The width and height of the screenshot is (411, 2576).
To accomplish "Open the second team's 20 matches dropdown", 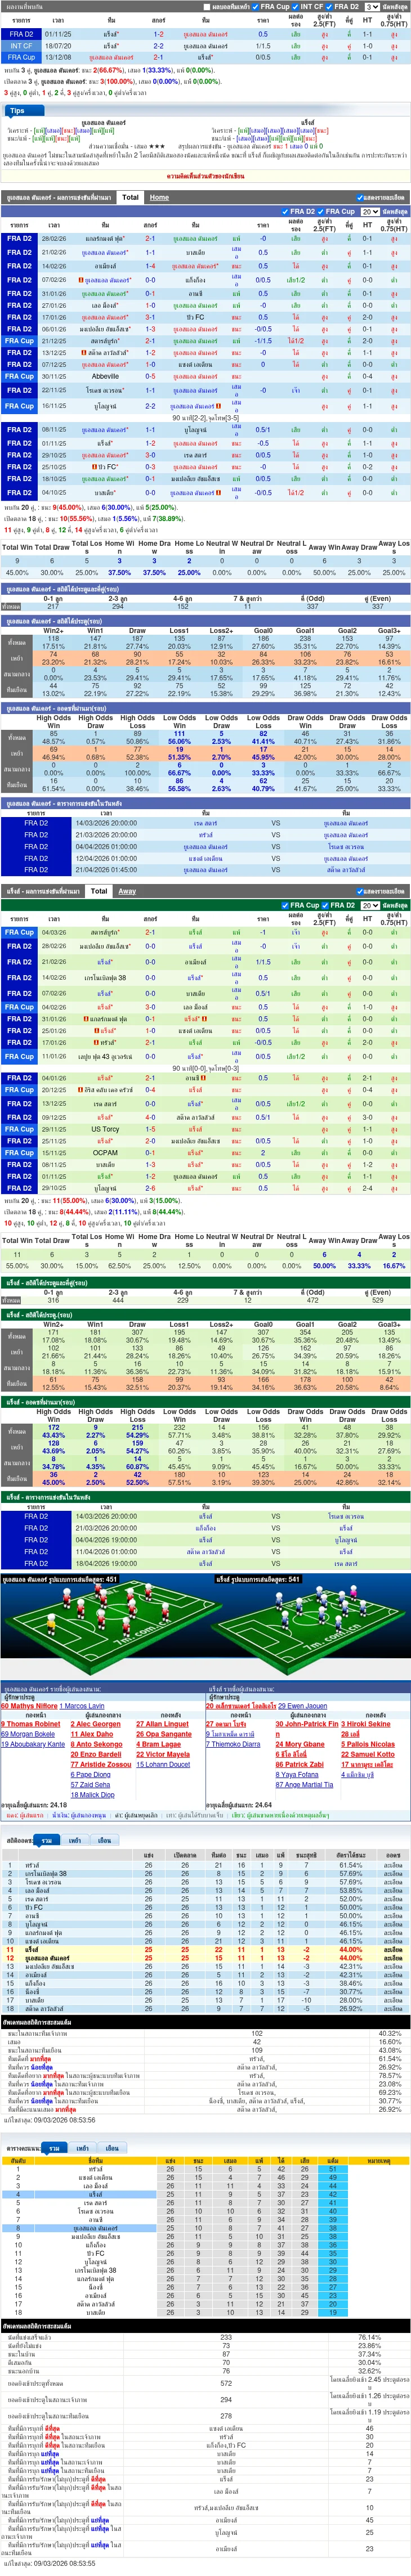I will [x=369, y=905].
